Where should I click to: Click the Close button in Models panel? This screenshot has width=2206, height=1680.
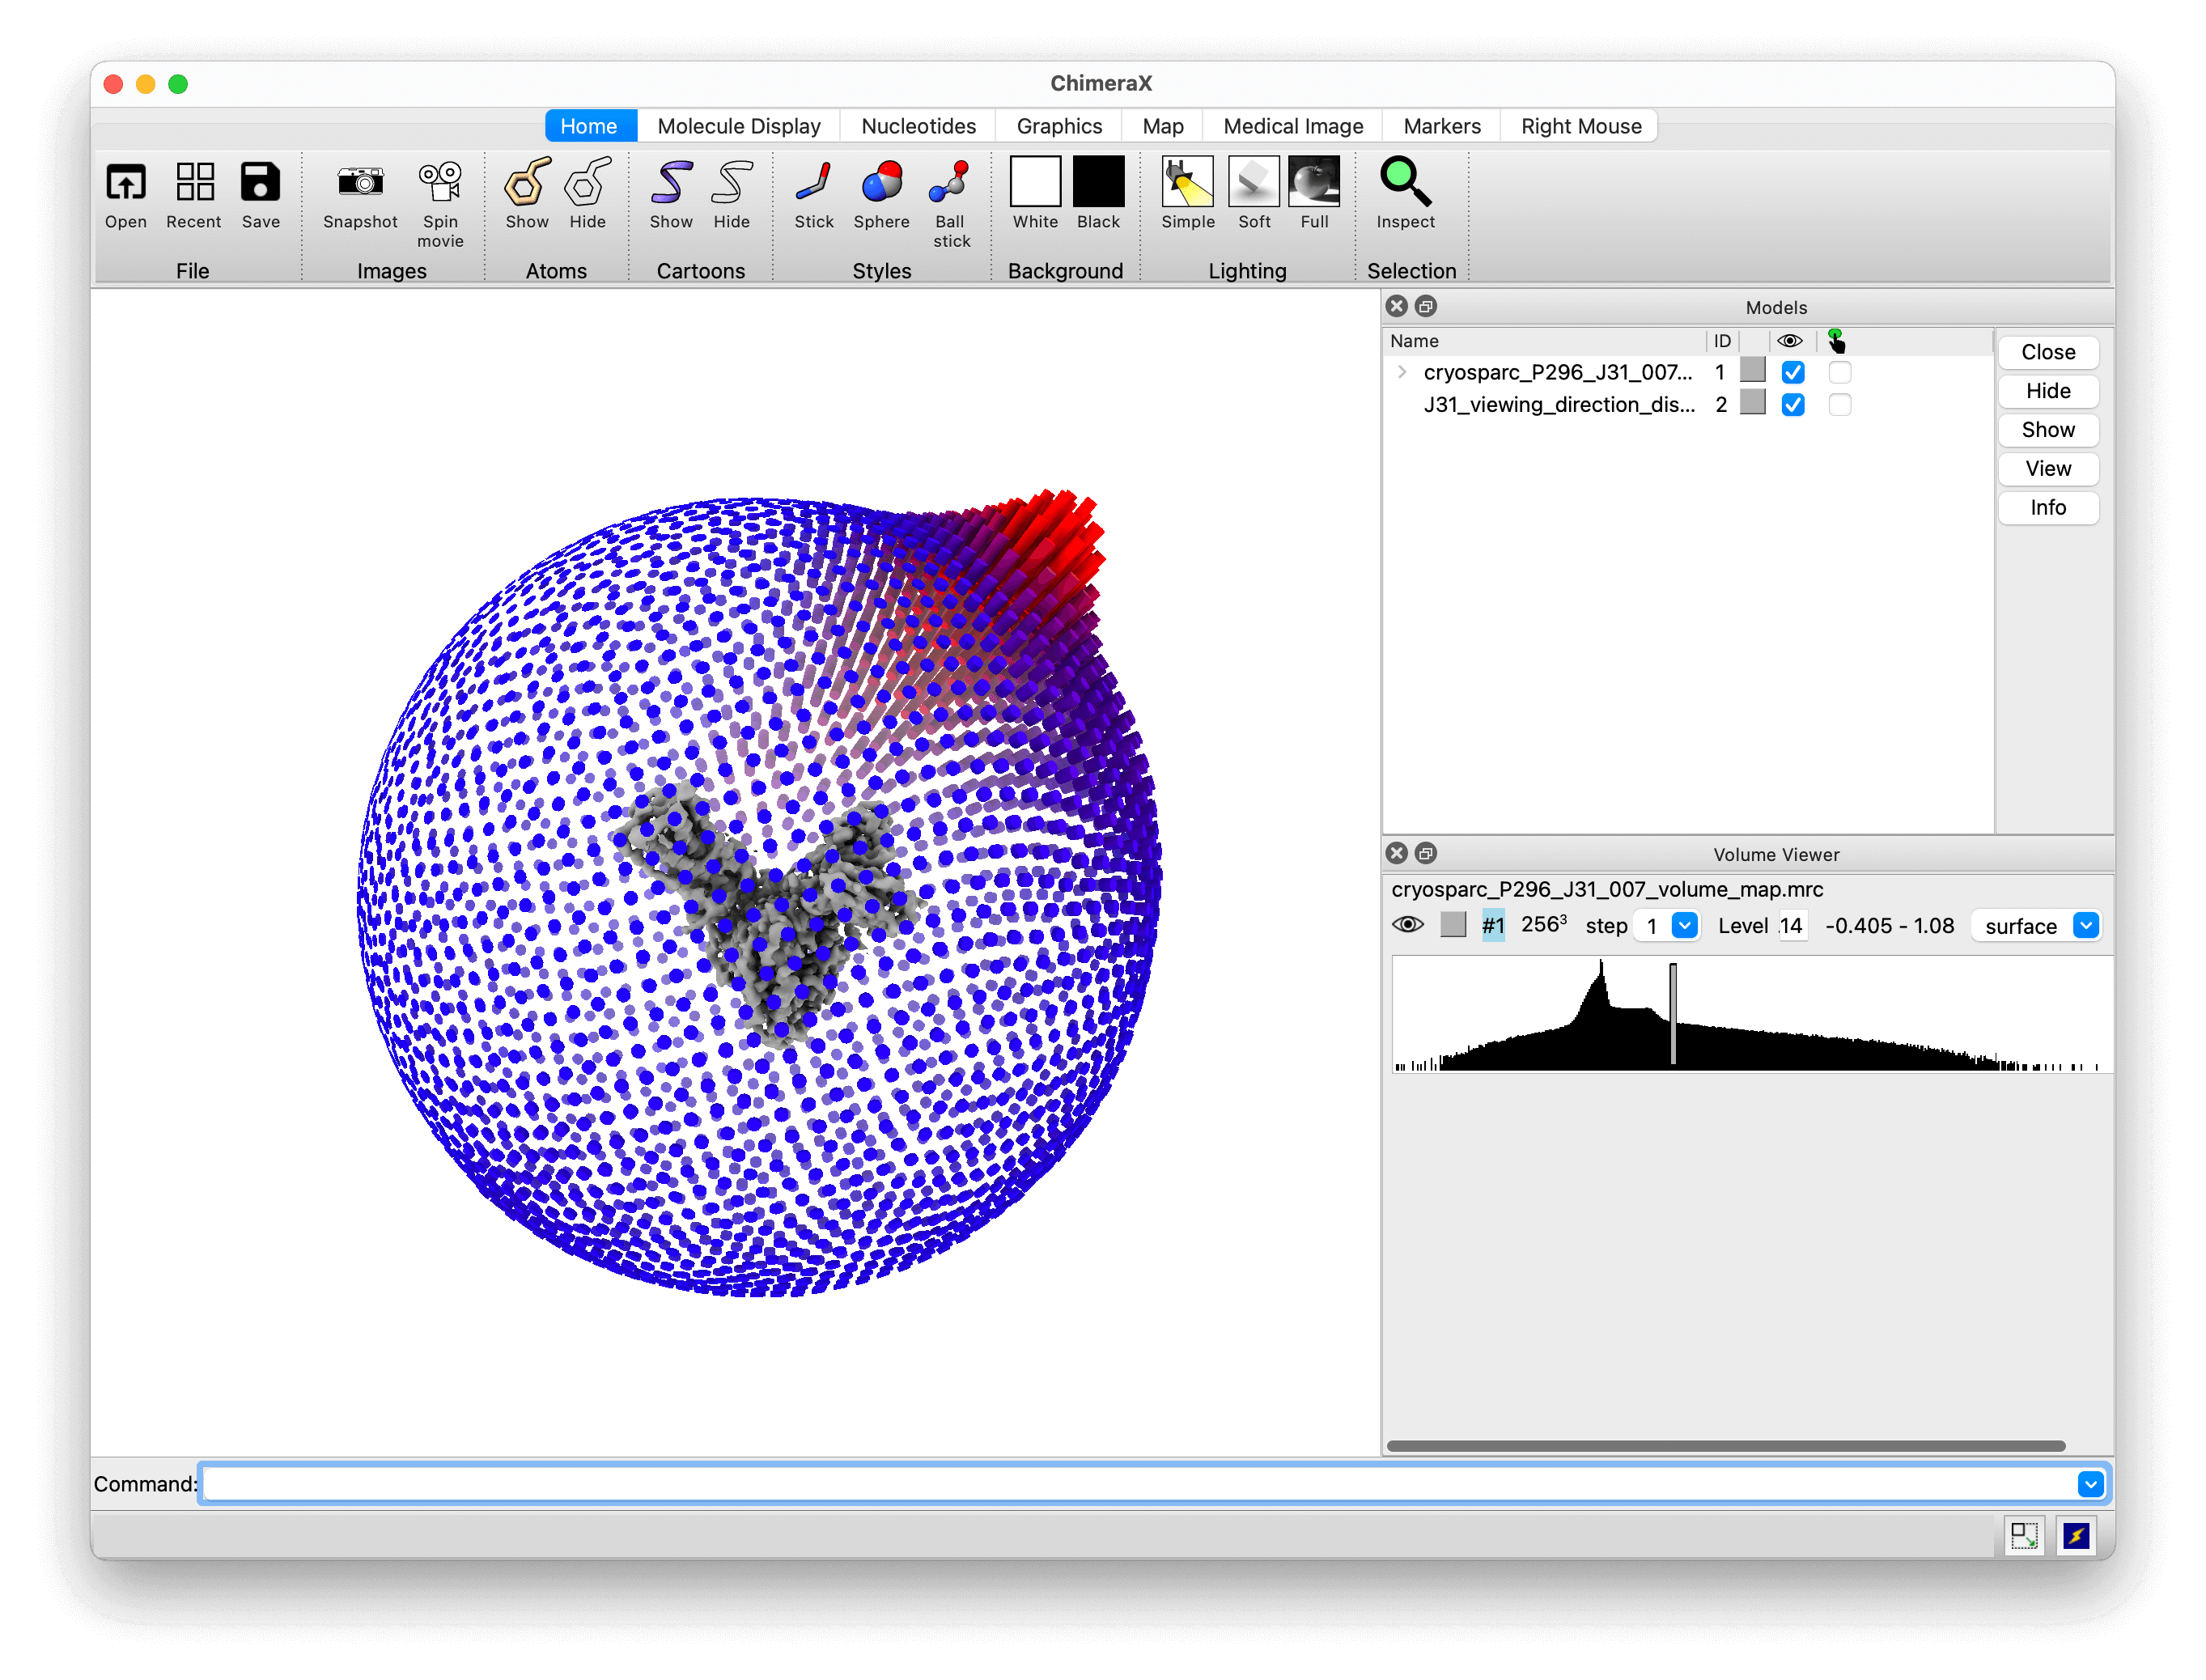(x=2048, y=352)
